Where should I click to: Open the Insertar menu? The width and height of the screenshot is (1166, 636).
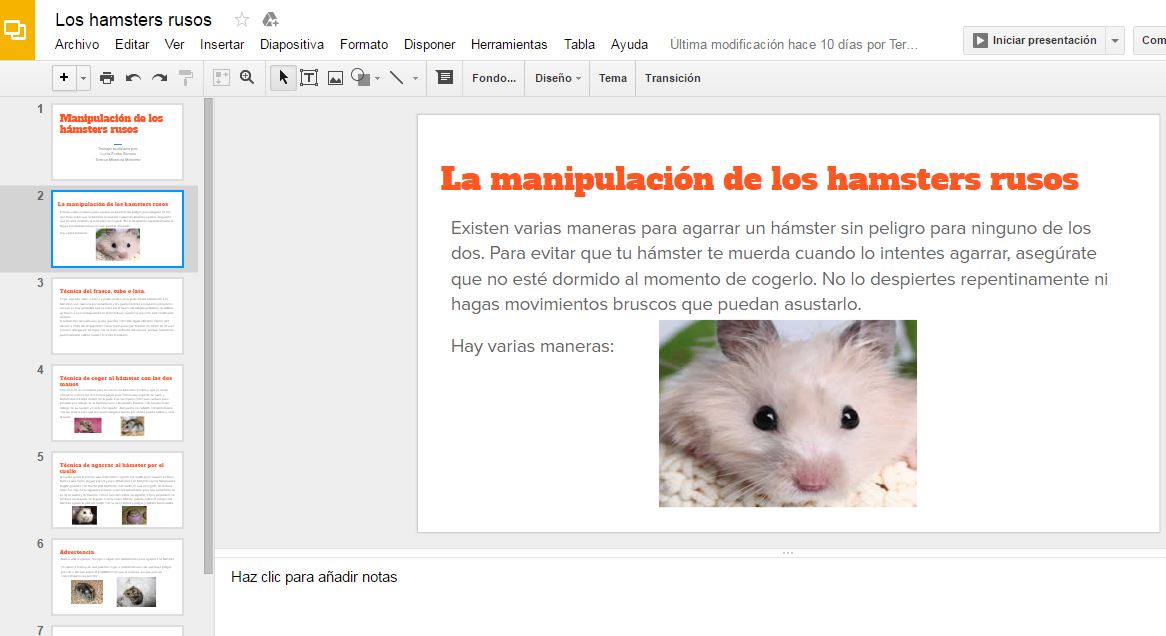tap(222, 45)
